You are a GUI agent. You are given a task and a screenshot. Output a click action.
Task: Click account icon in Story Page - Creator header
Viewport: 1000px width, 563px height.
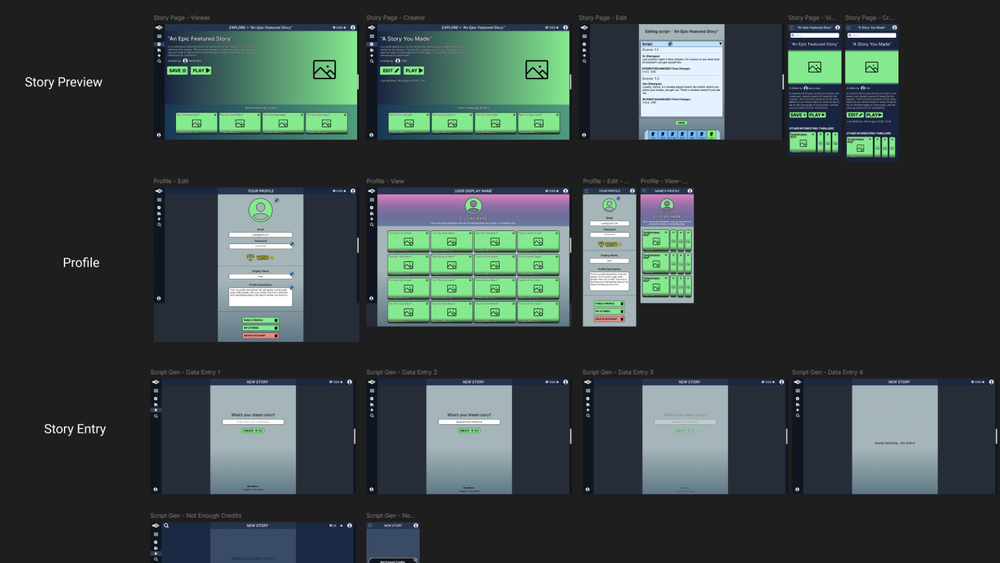(565, 27)
